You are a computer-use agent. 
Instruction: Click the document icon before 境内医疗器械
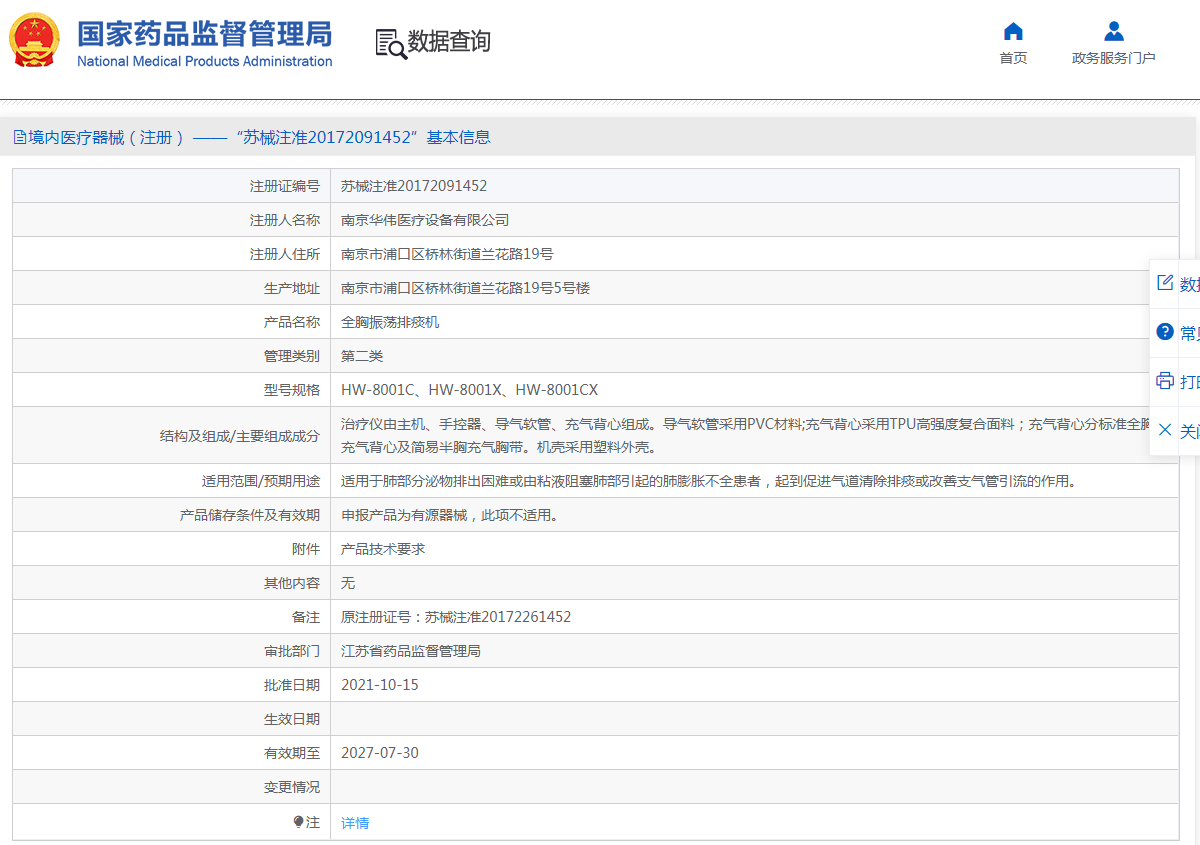point(20,138)
